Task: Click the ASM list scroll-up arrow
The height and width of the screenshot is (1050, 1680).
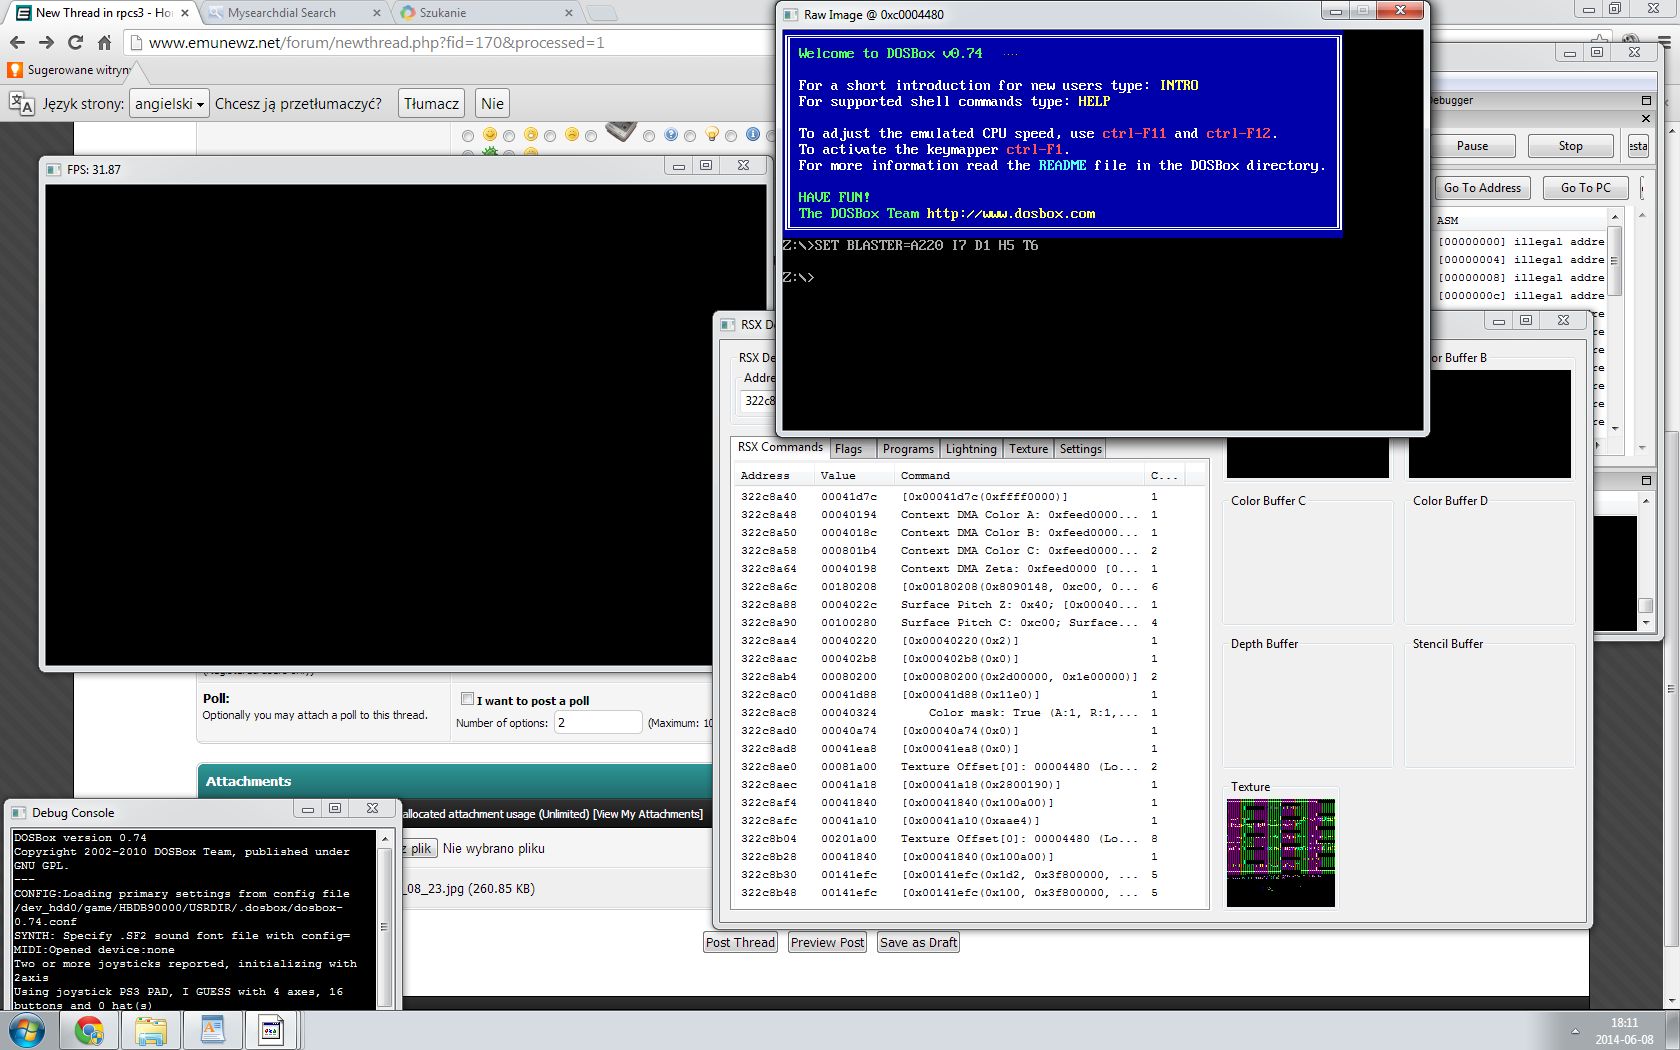Action: click(x=1614, y=217)
